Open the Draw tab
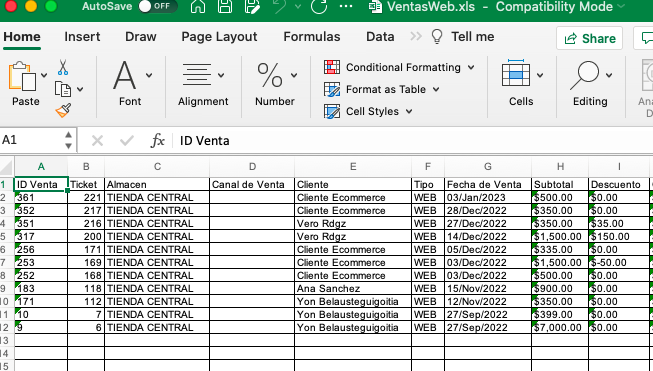The height and width of the screenshot is (371, 653). click(141, 37)
